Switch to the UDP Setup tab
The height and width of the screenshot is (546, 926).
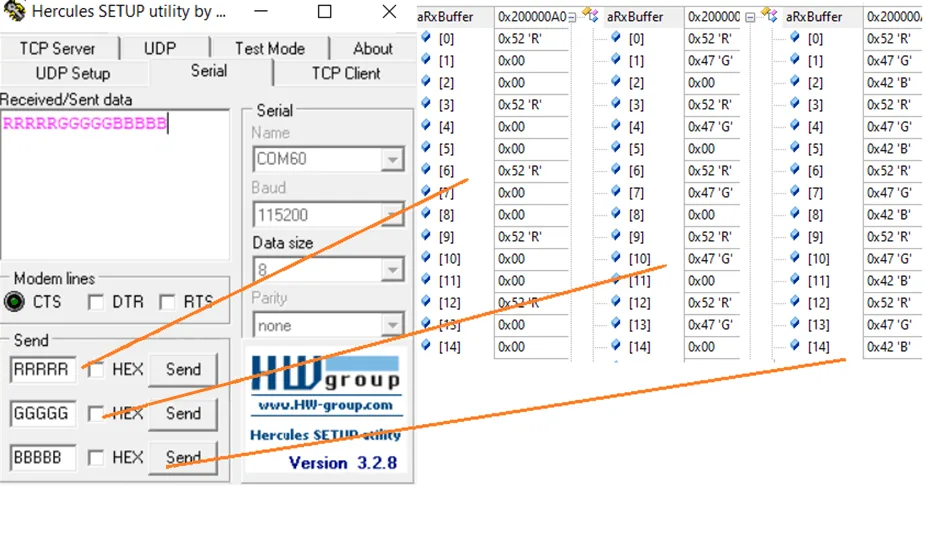tap(73, 73)
